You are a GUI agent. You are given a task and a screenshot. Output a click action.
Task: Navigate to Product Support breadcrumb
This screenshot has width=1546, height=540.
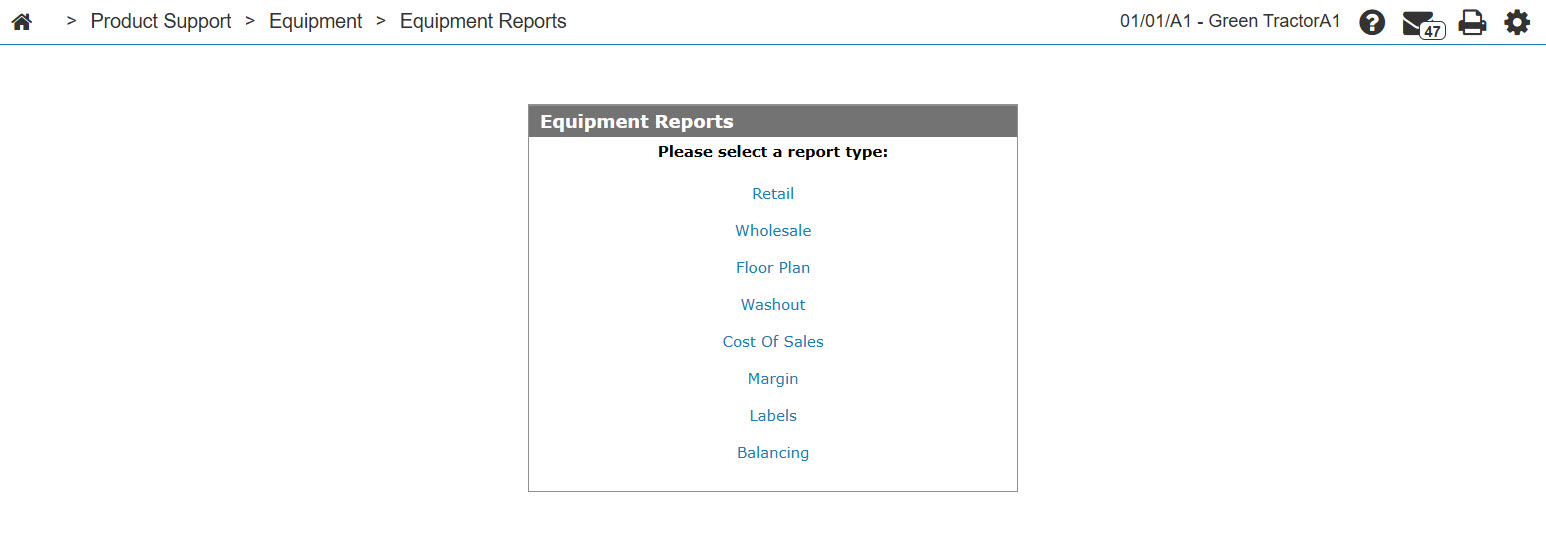click(161, 21)
